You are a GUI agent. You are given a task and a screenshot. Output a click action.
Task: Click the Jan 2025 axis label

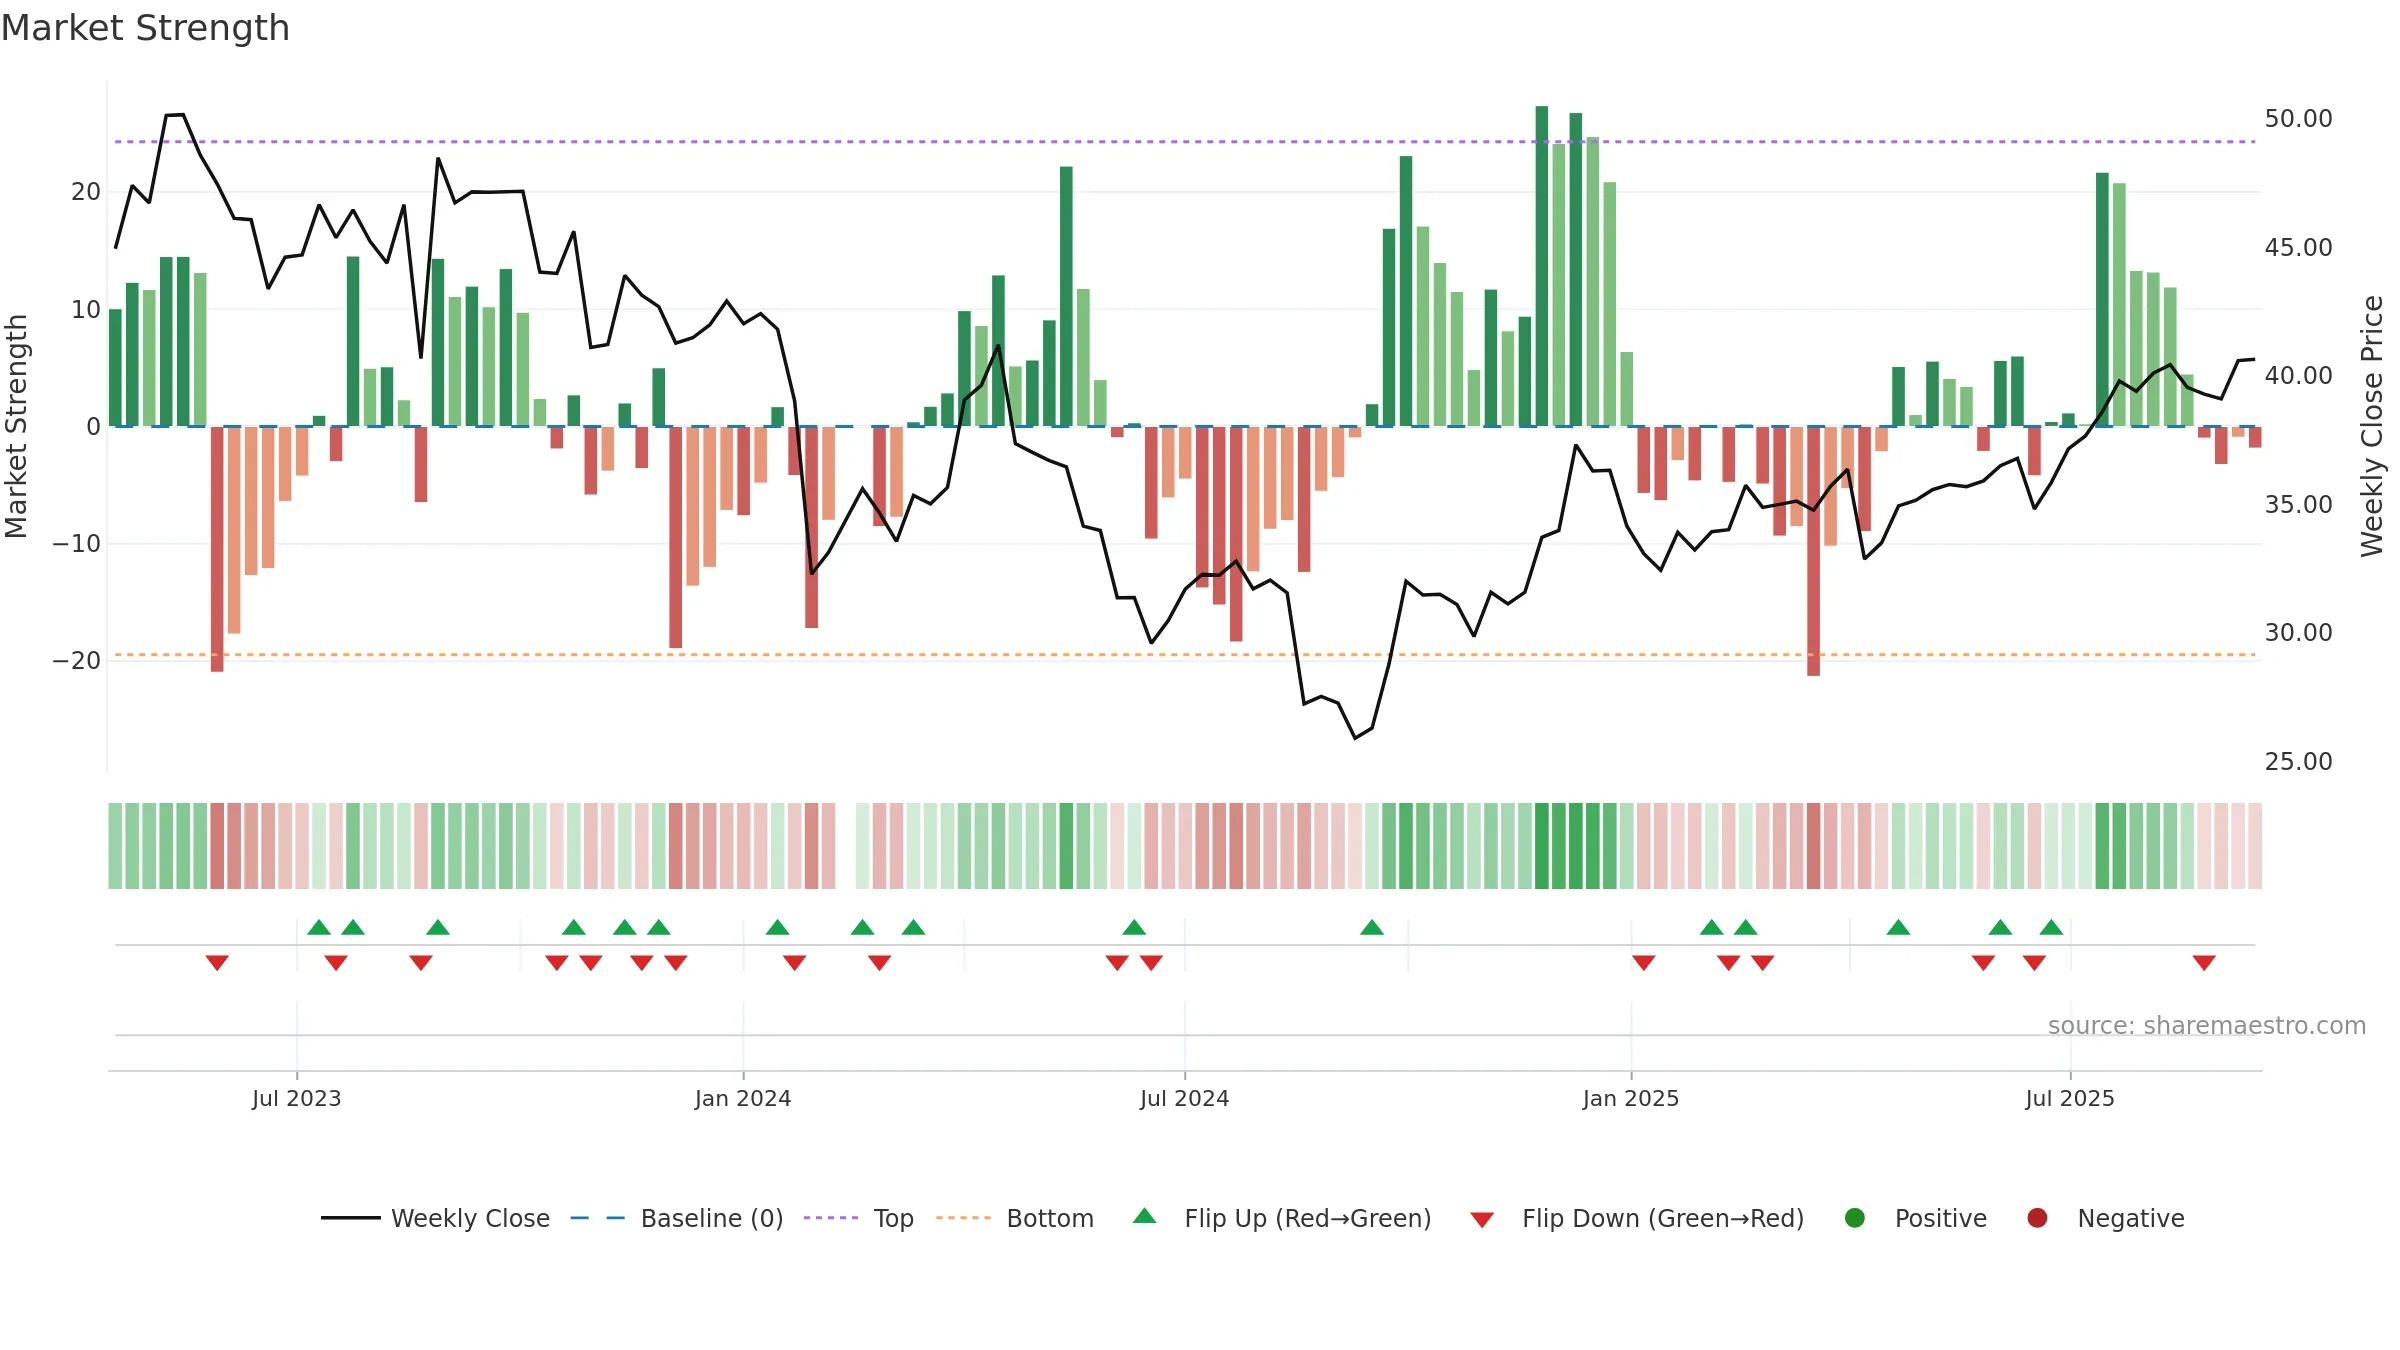(1631, 1098)
